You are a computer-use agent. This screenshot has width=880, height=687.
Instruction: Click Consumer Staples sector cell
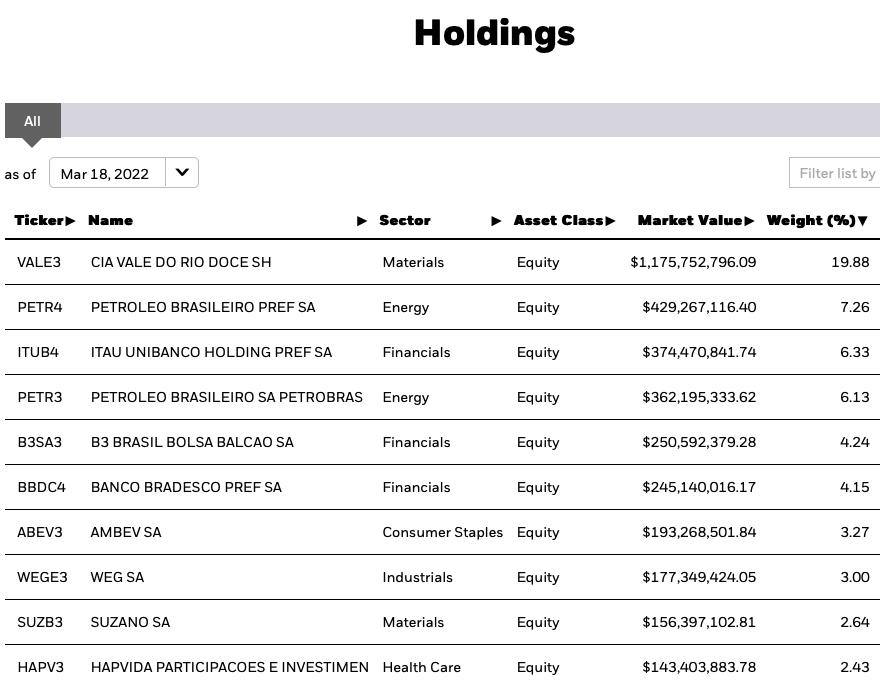[443, 532]
